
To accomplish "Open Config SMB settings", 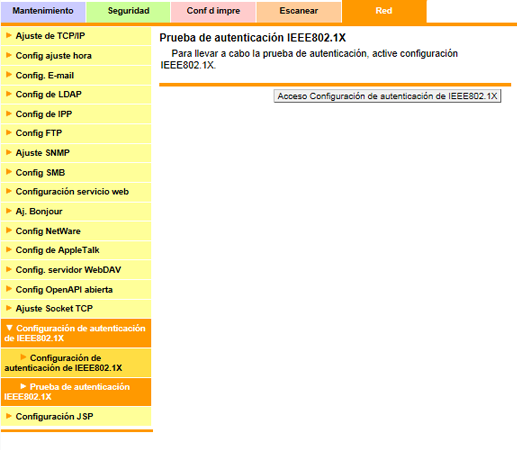I will [76, 172].
